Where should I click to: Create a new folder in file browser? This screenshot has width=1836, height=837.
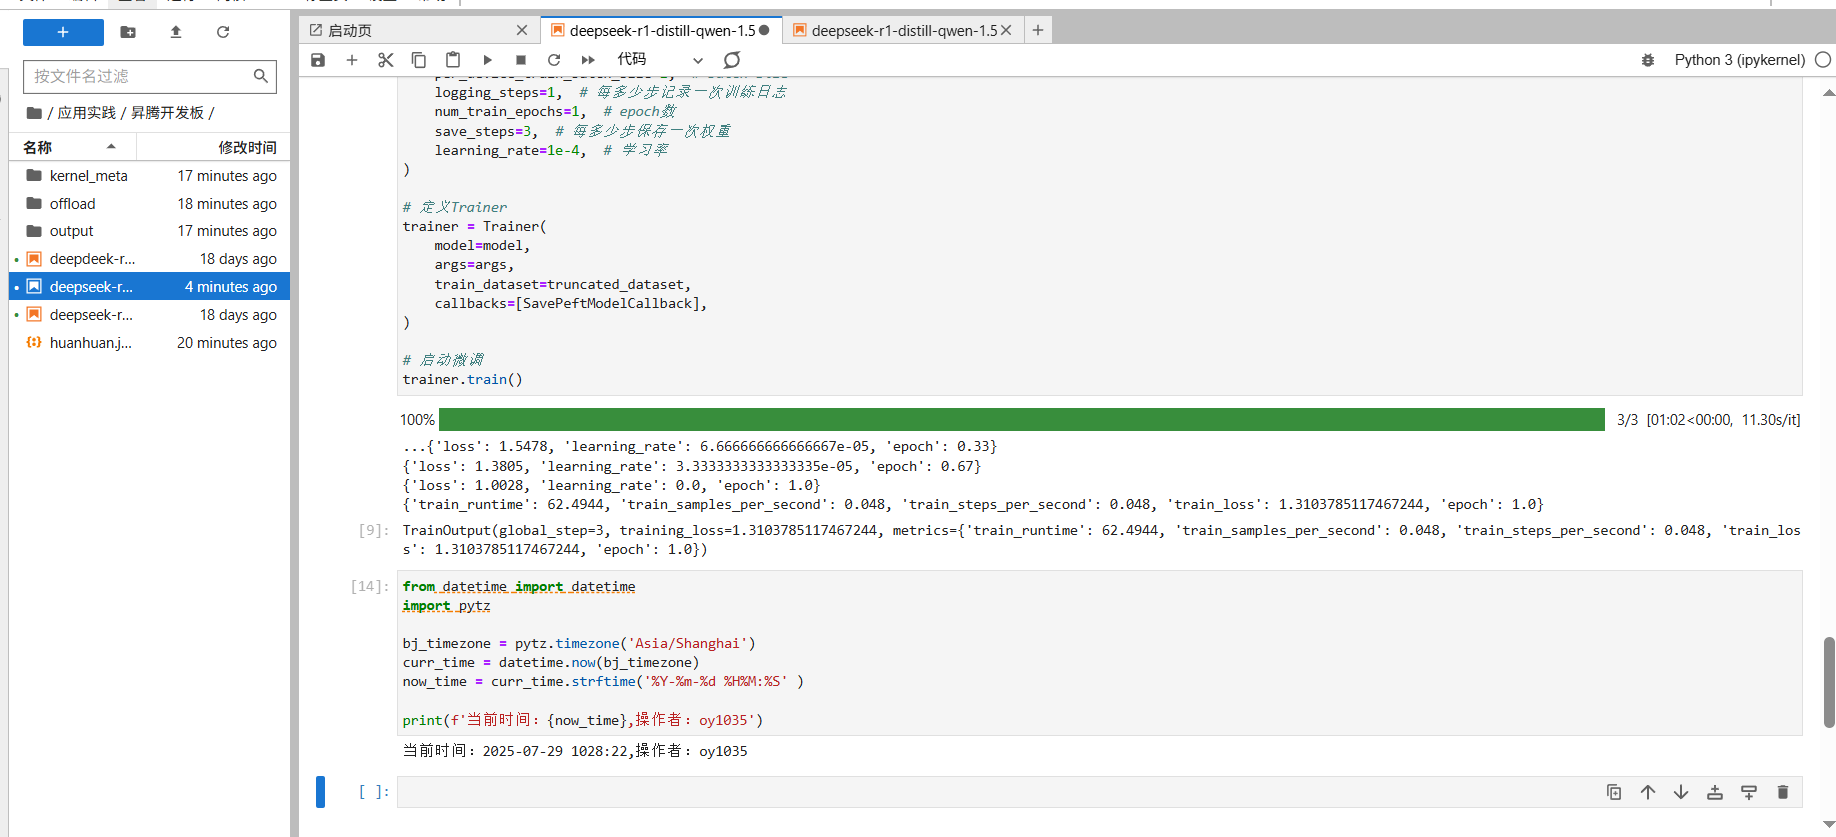pos(128,32)
